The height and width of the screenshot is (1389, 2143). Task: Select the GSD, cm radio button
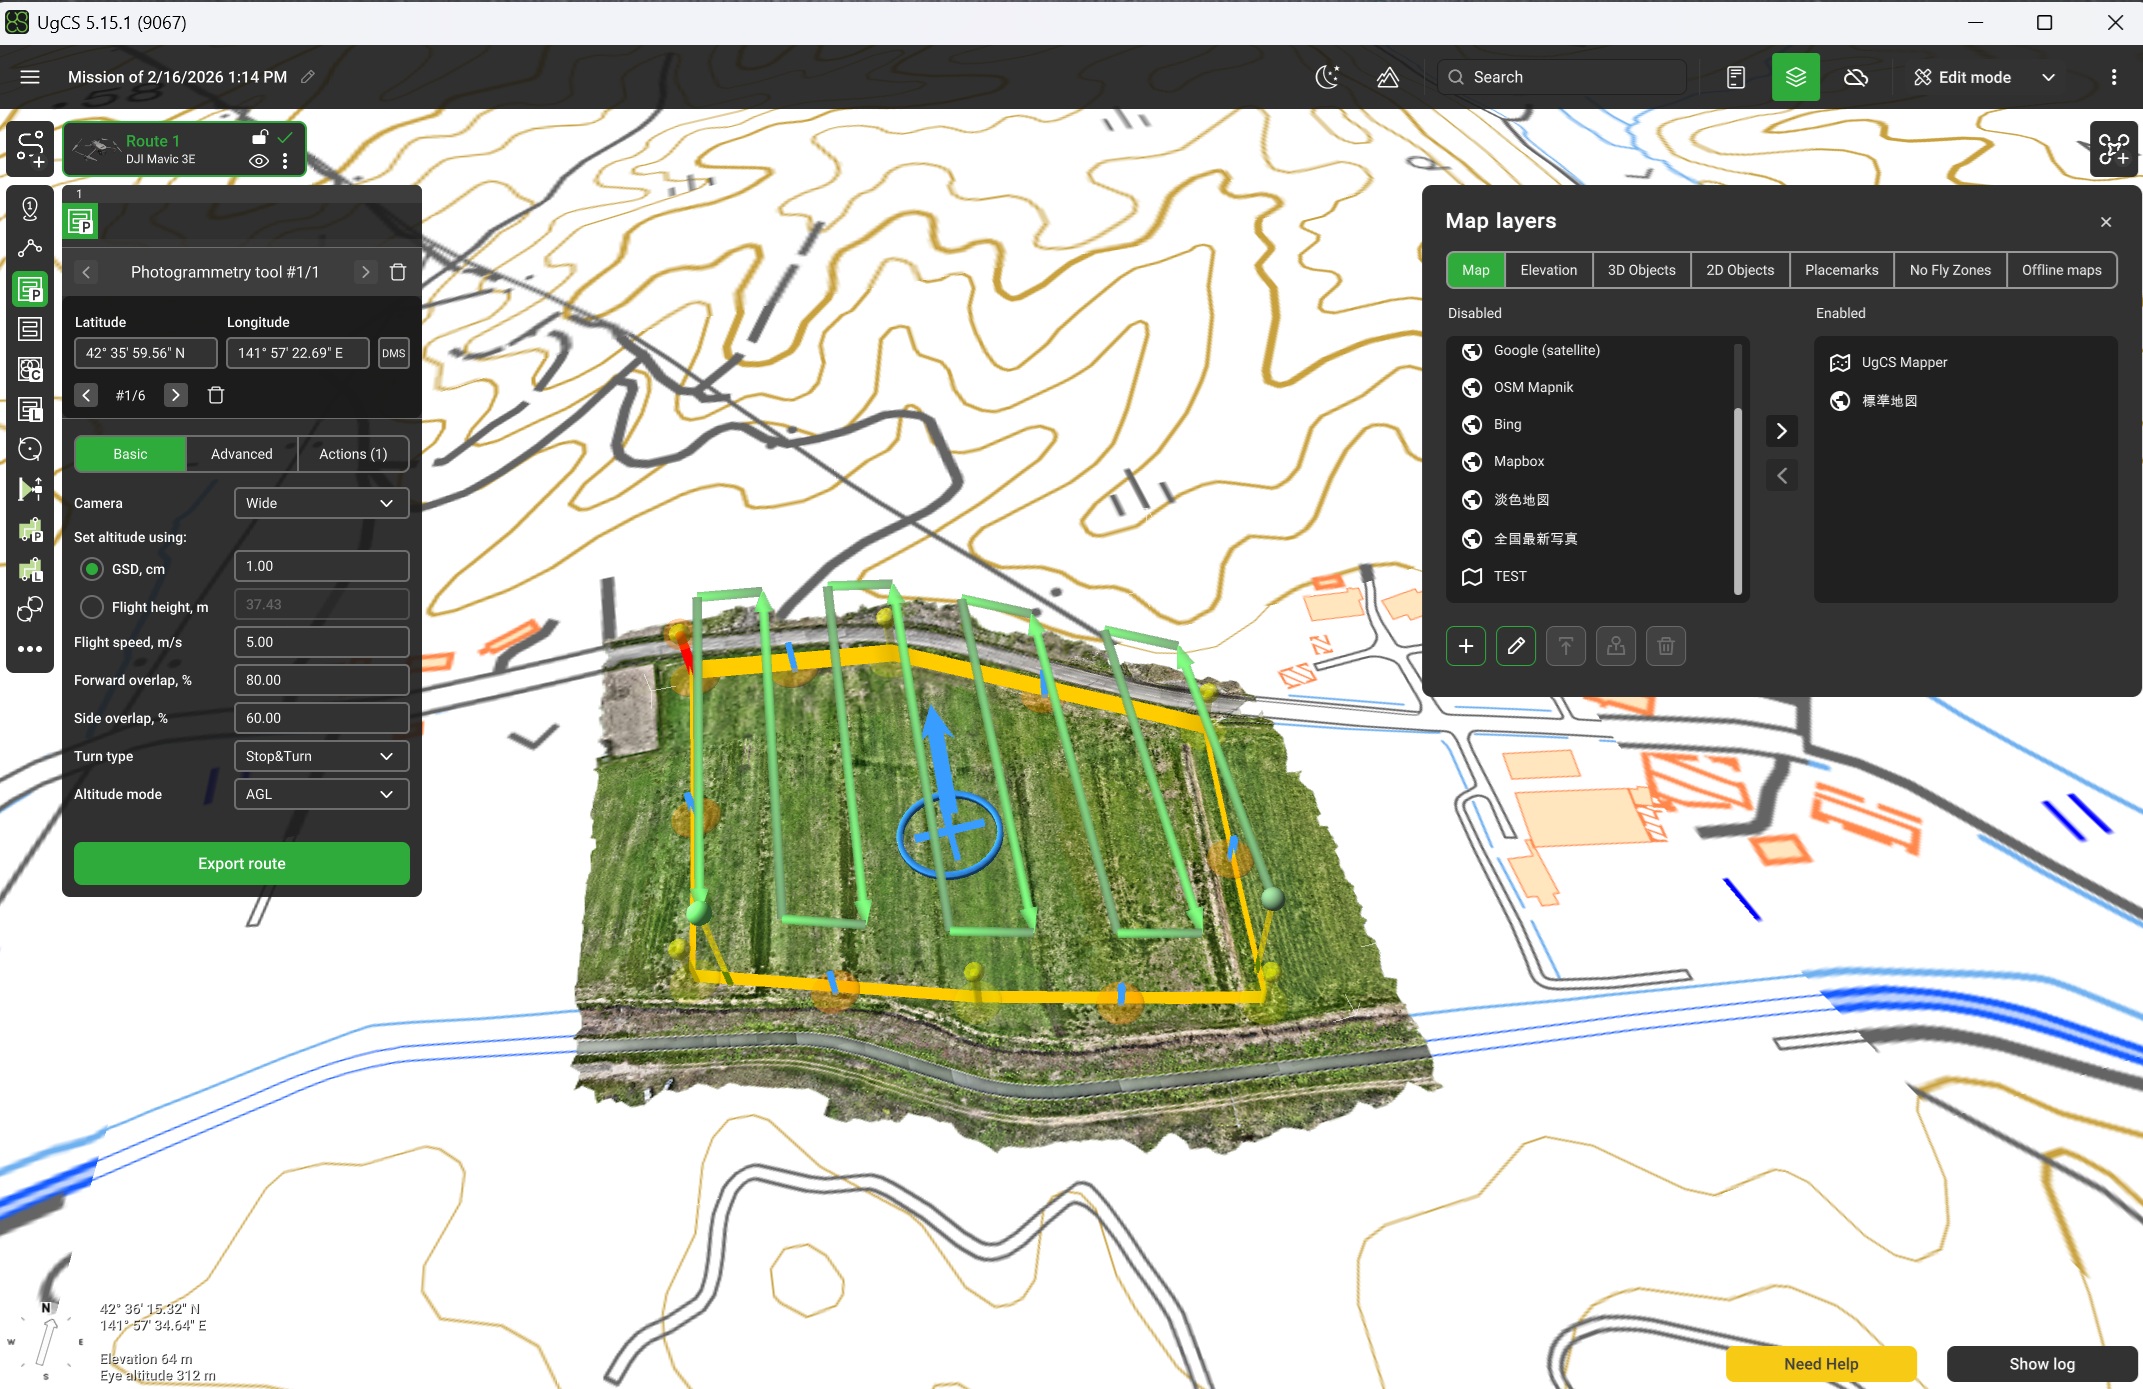pyautogui.click(x=92, y=569)
